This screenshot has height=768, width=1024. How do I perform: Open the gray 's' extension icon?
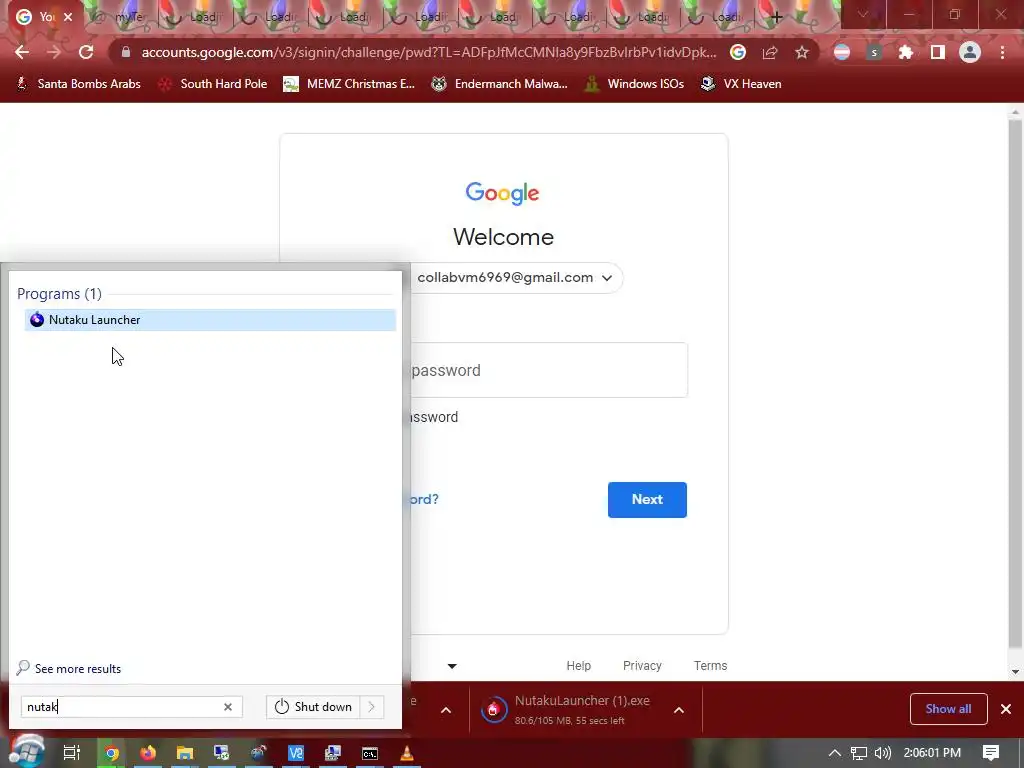coord(874,52)
